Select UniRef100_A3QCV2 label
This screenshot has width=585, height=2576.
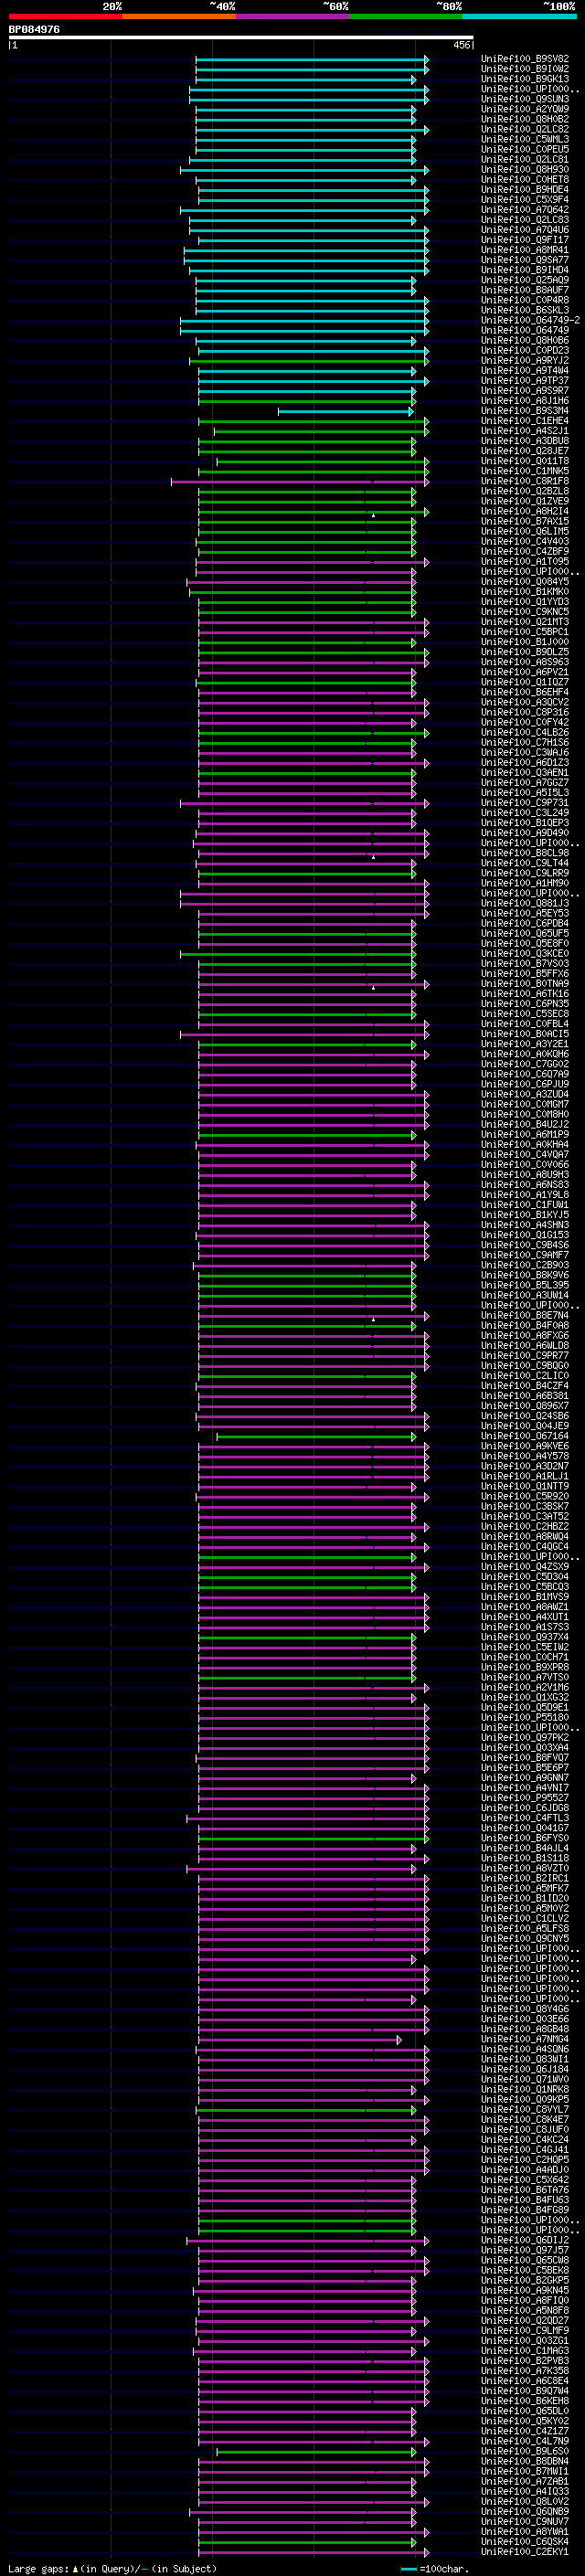coord(525,702)
